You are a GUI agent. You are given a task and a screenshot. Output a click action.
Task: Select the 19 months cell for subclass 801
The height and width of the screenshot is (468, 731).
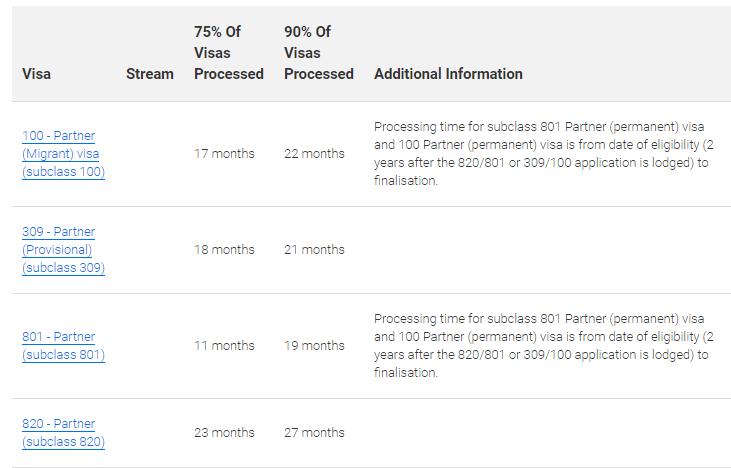pyautogui.click(x=314, y=346)
